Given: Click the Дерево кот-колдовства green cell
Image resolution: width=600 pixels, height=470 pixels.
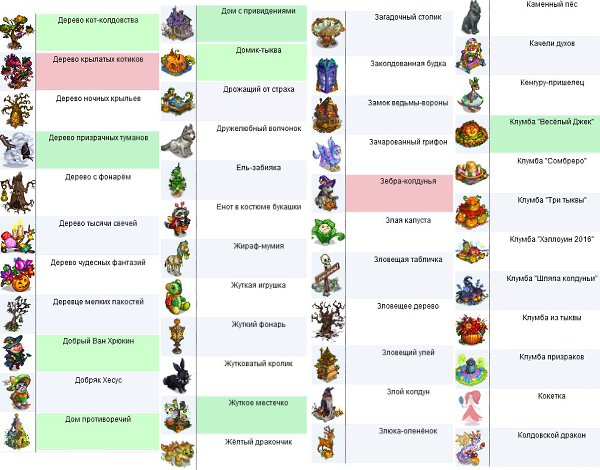Looking at the screenshot, I should 98,33.
